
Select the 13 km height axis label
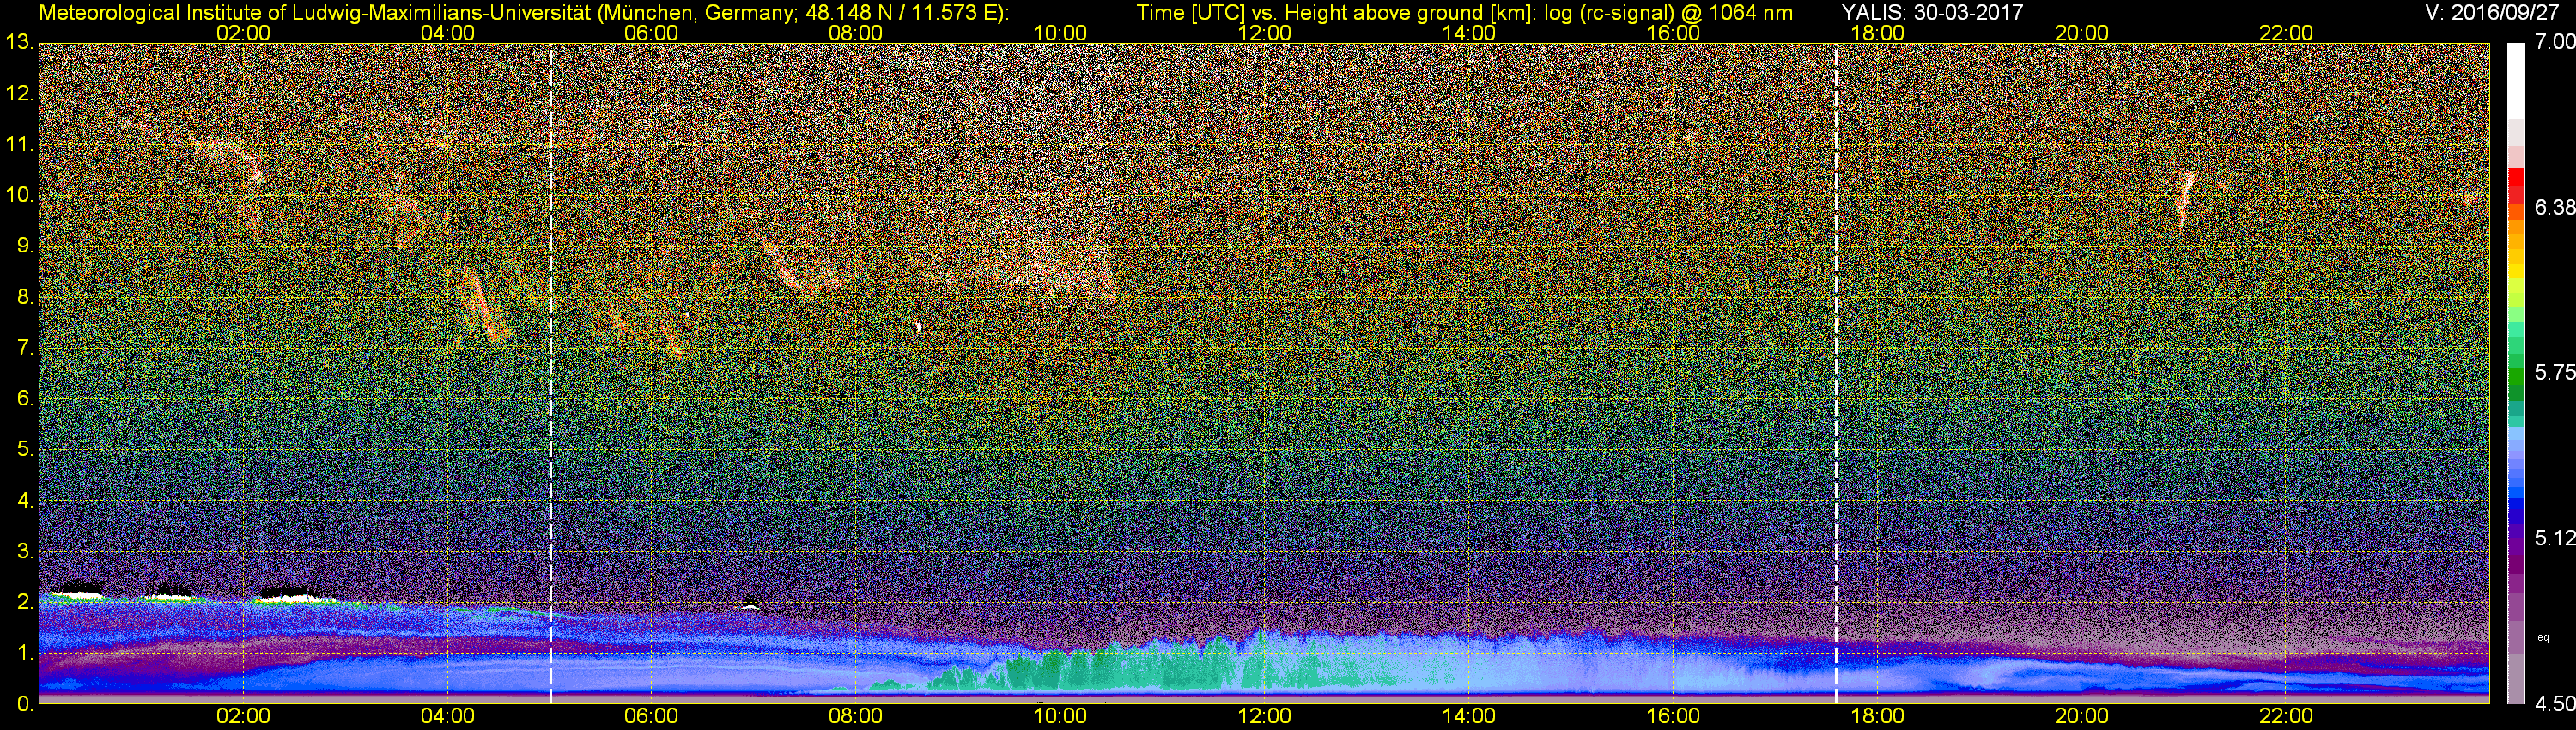coord(19,42)
